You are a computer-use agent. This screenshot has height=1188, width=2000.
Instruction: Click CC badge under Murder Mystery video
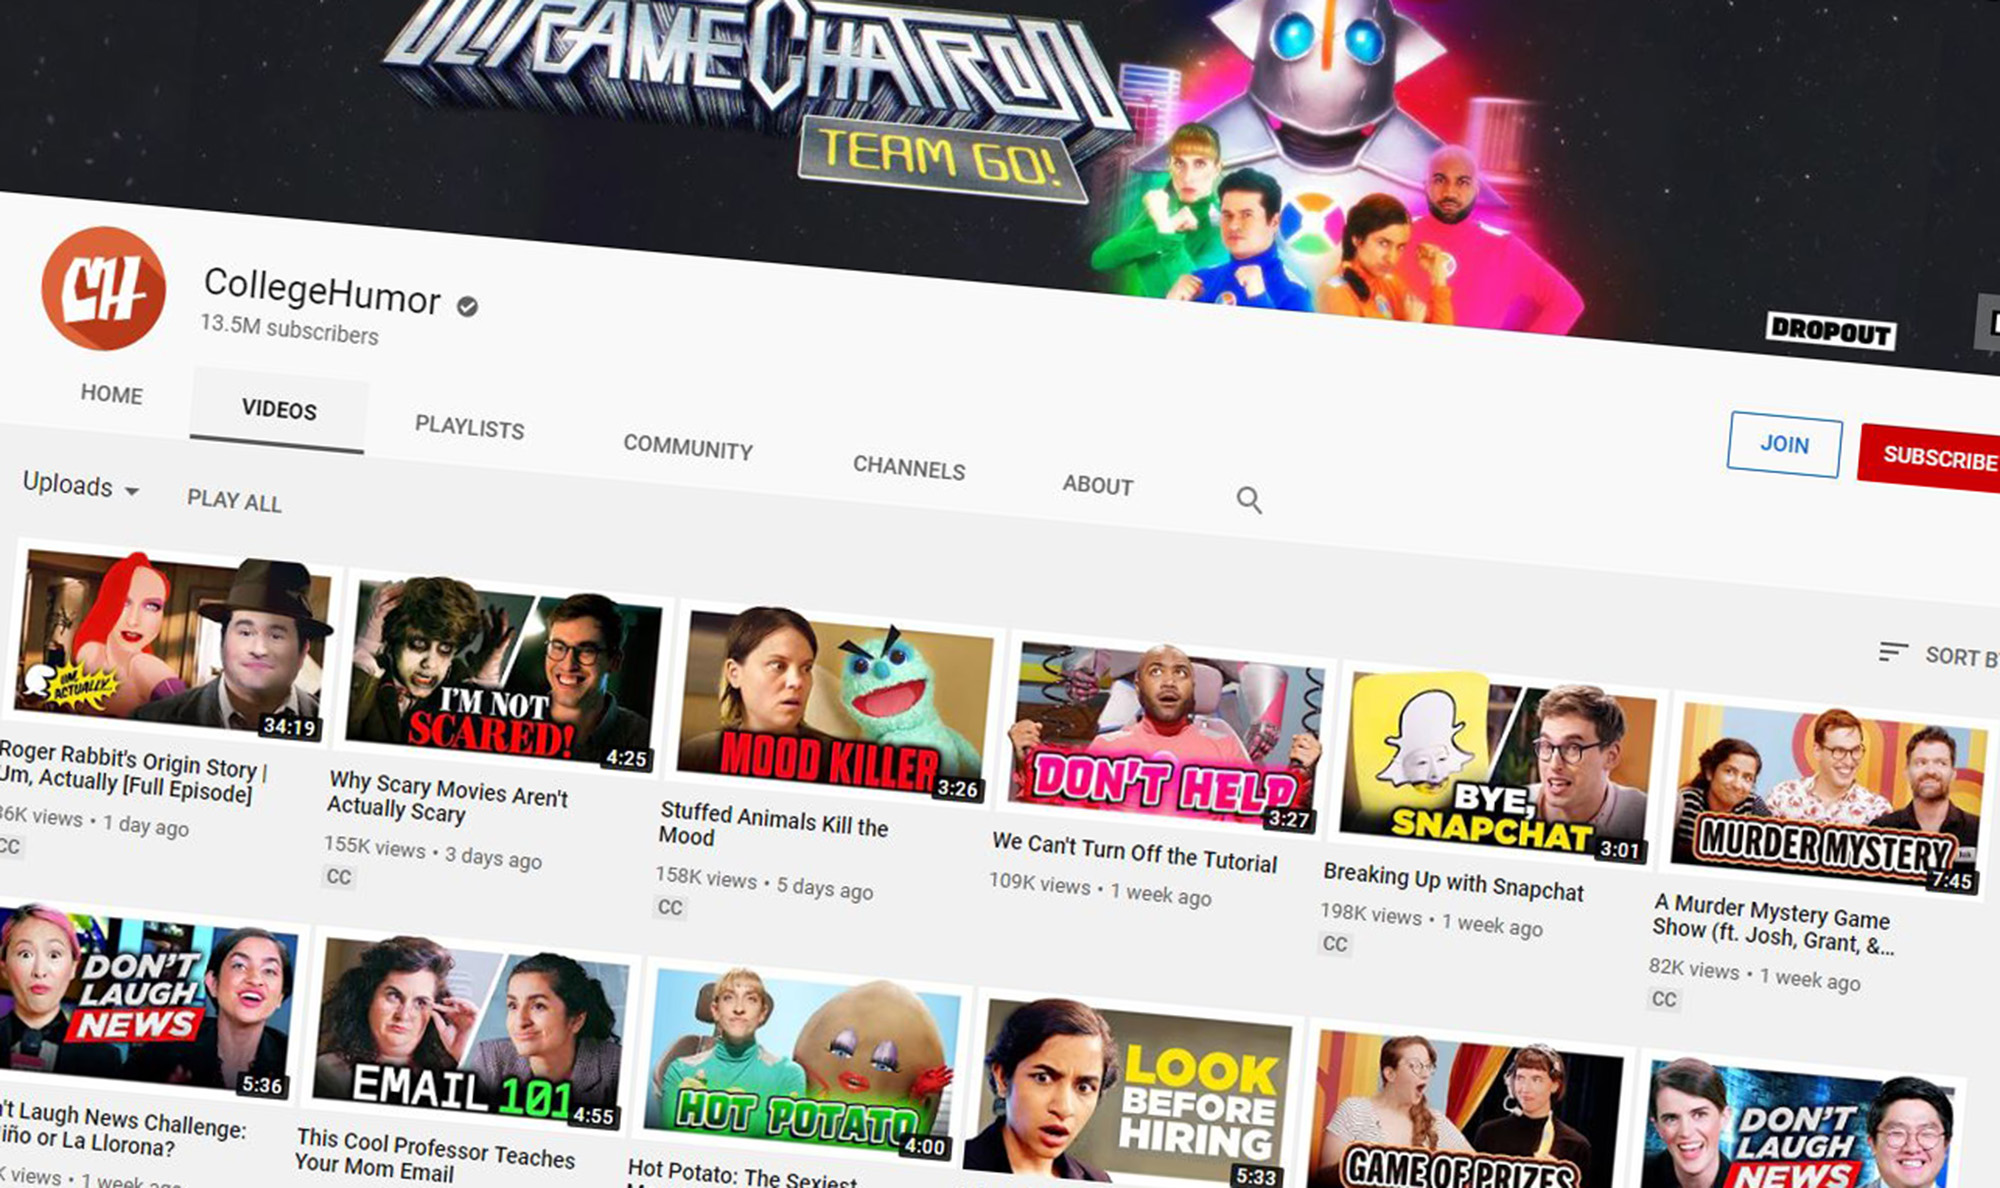[x=1664, y=998]
